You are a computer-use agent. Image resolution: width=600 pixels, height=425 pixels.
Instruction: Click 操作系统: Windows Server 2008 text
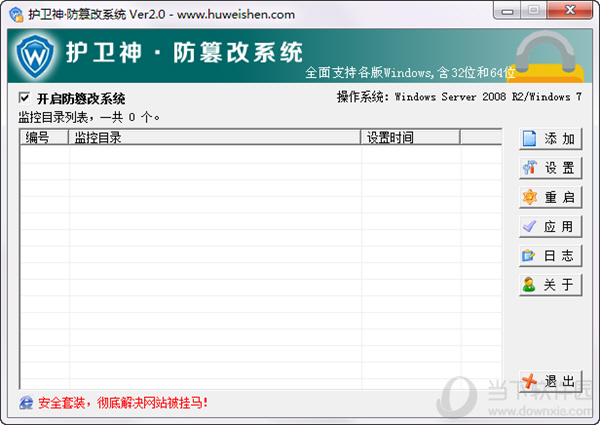(459, 97)
